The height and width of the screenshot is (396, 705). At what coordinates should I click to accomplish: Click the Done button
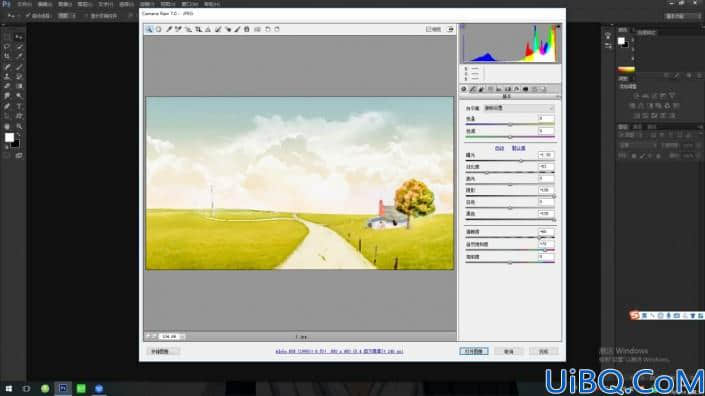tap(544, 352)
